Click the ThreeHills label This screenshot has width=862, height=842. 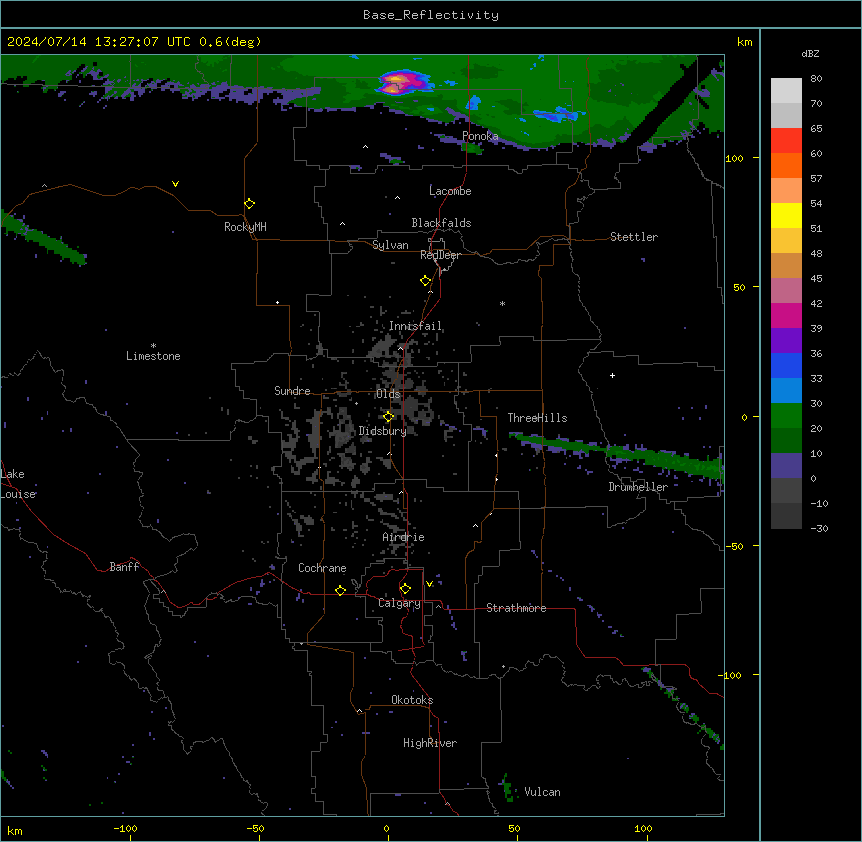tap(537, 418)
